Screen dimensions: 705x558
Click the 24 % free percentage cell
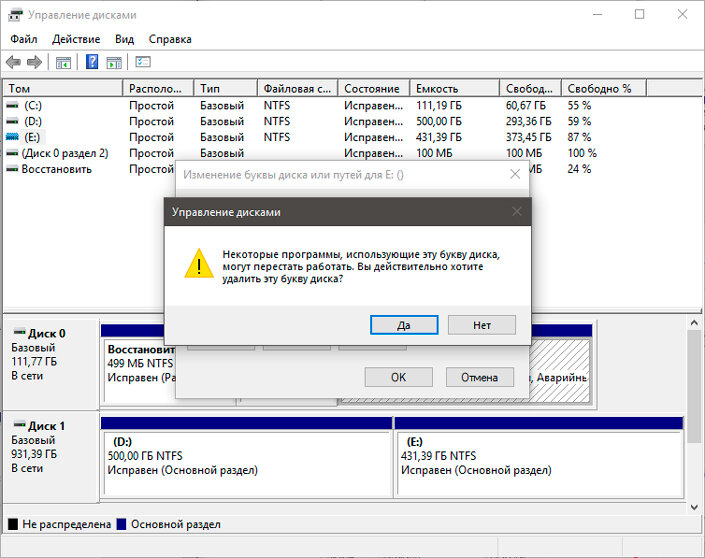579,169
